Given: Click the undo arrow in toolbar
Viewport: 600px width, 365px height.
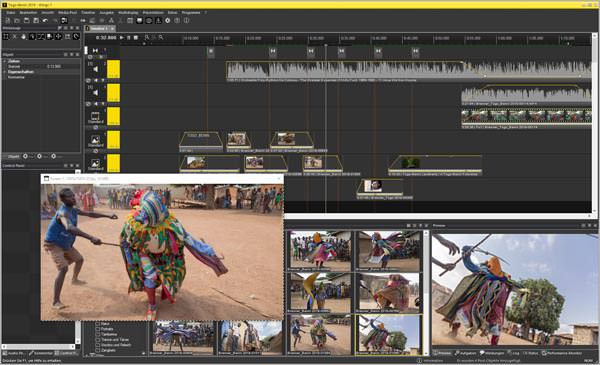Looking at the screenshot, I should (x=45, y=21).
